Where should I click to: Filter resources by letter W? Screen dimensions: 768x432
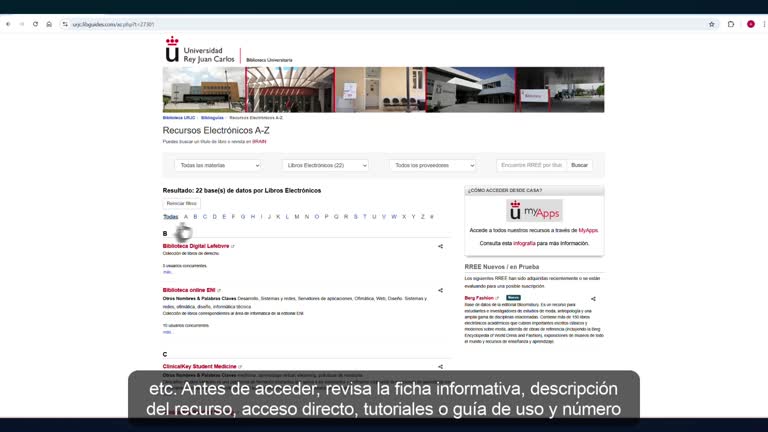(x=394, y=217)
